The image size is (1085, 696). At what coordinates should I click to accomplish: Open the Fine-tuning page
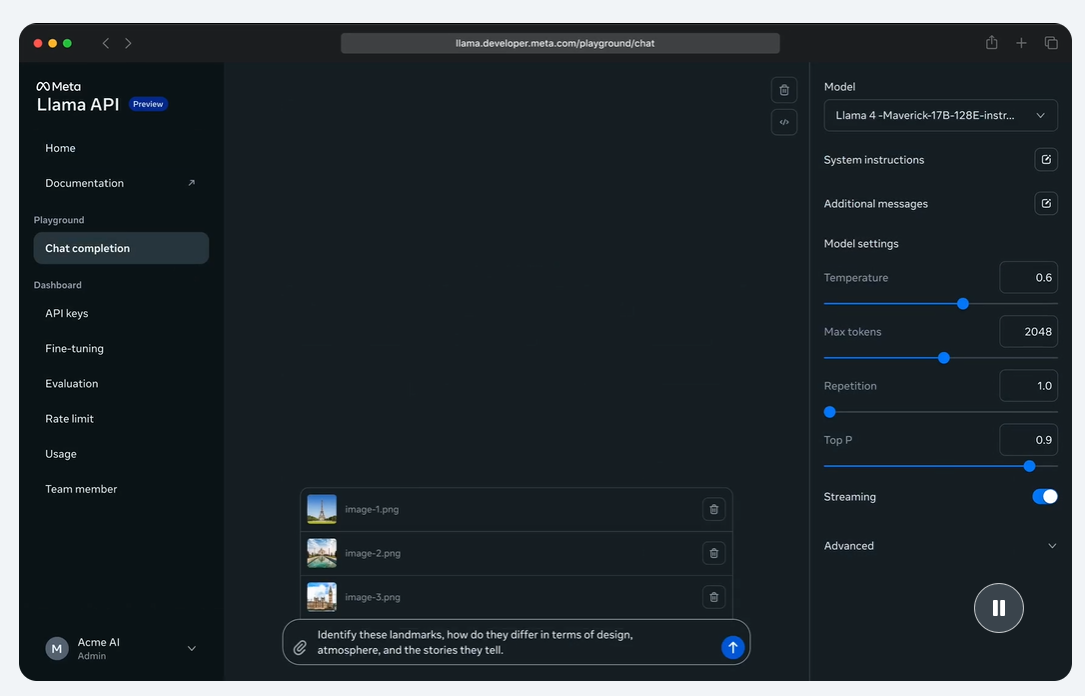pyautogui.click(x=74, y=349)
